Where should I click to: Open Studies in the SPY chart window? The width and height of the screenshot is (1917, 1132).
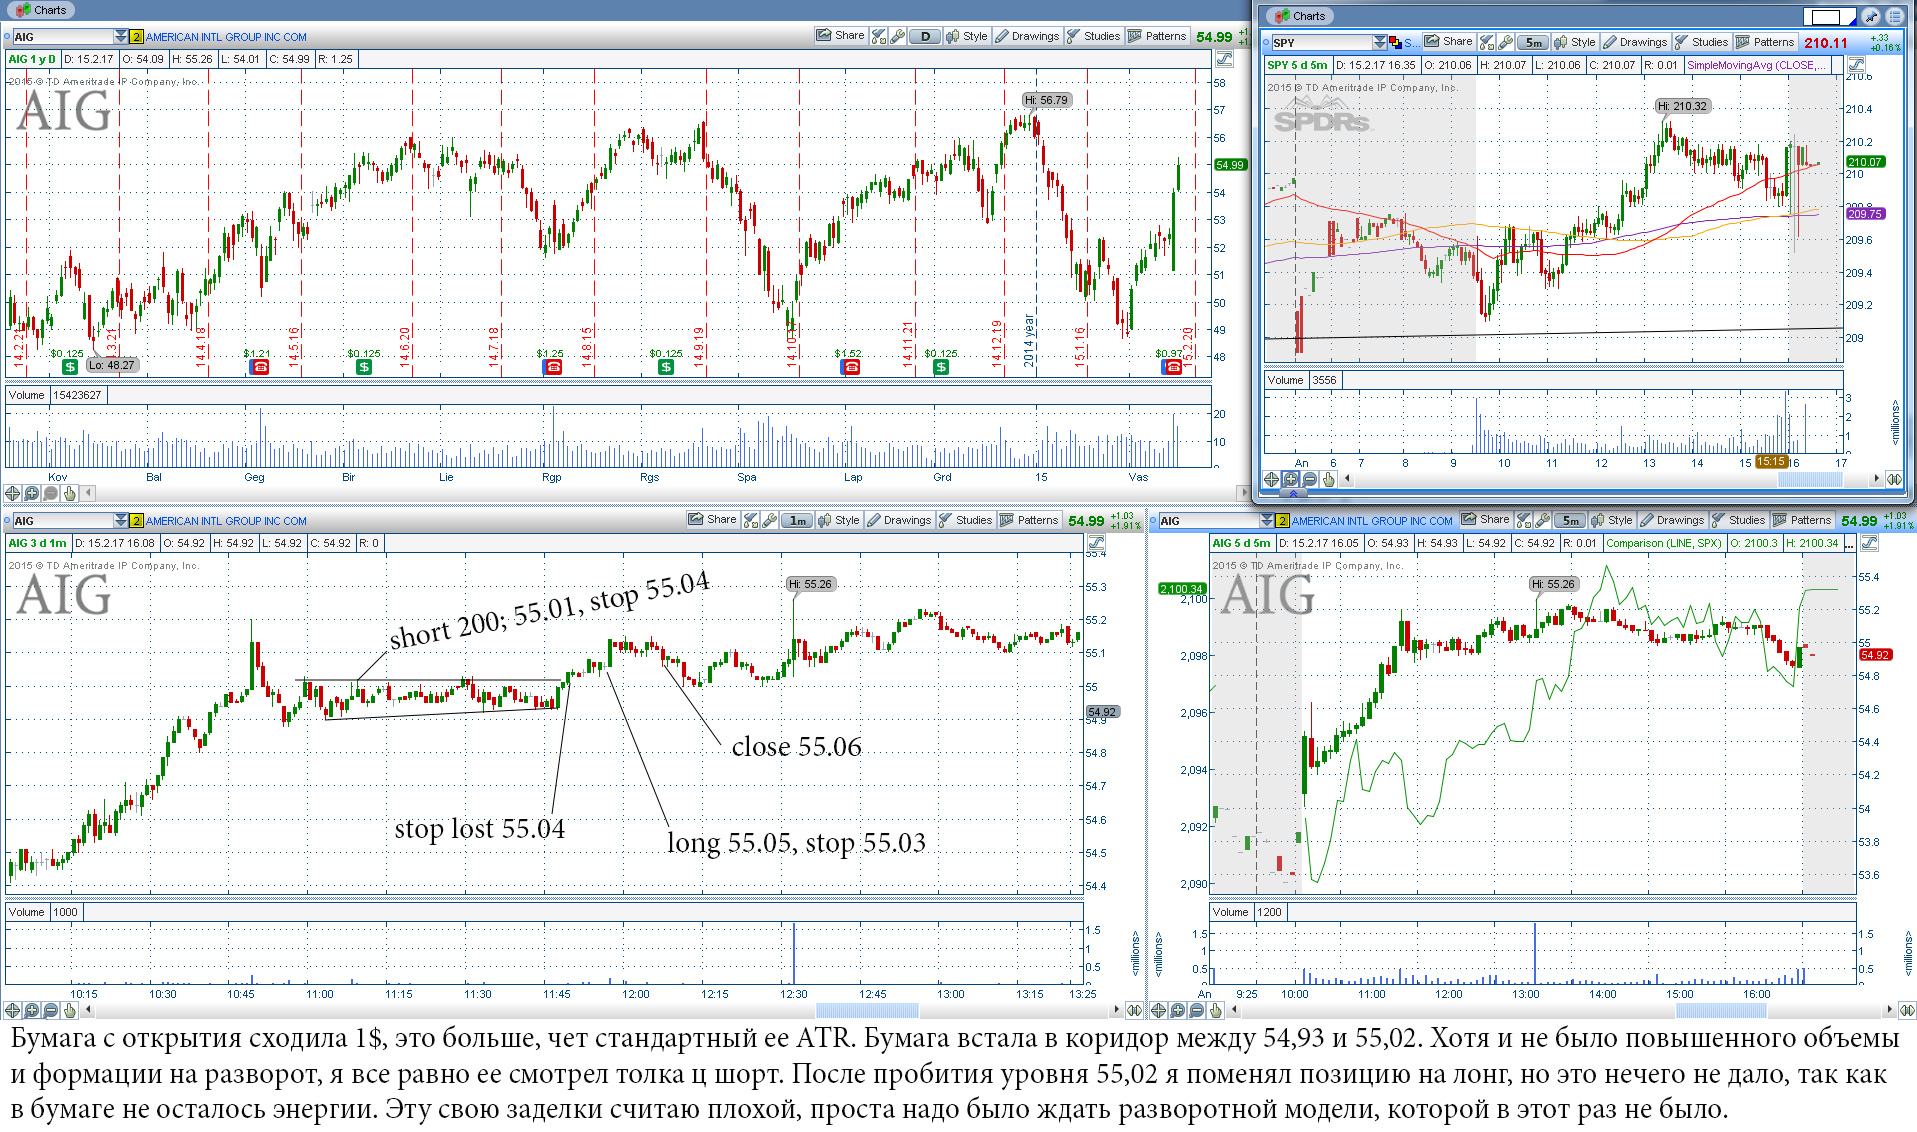(x=1701, y=42)
